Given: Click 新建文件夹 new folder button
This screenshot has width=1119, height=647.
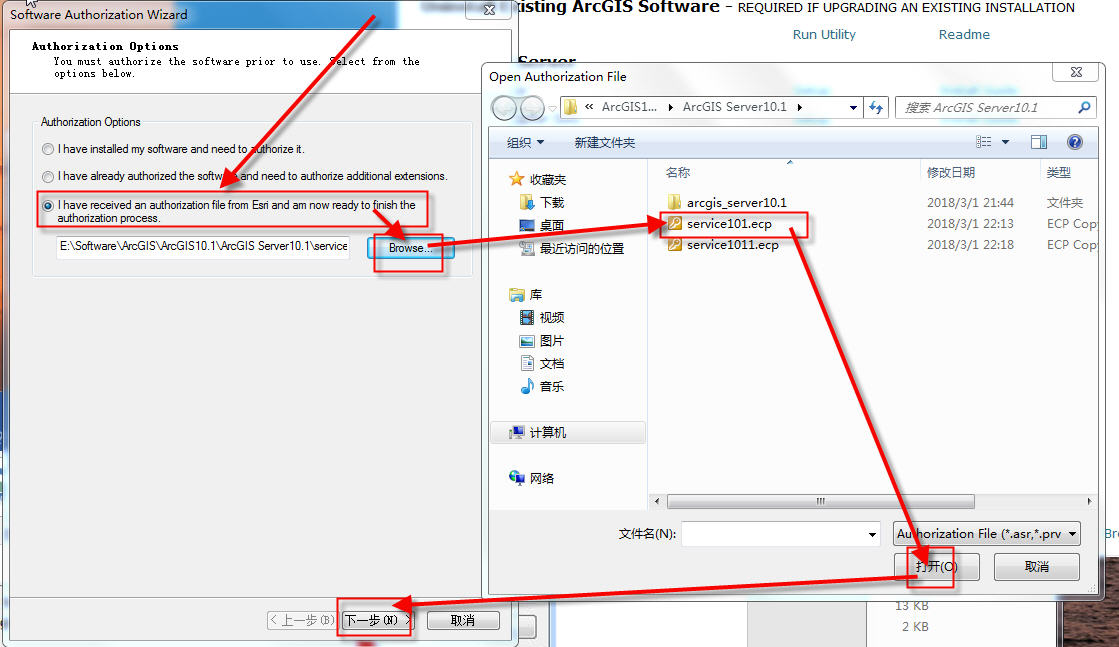Looking at the screenshot, I should point(604,143).
